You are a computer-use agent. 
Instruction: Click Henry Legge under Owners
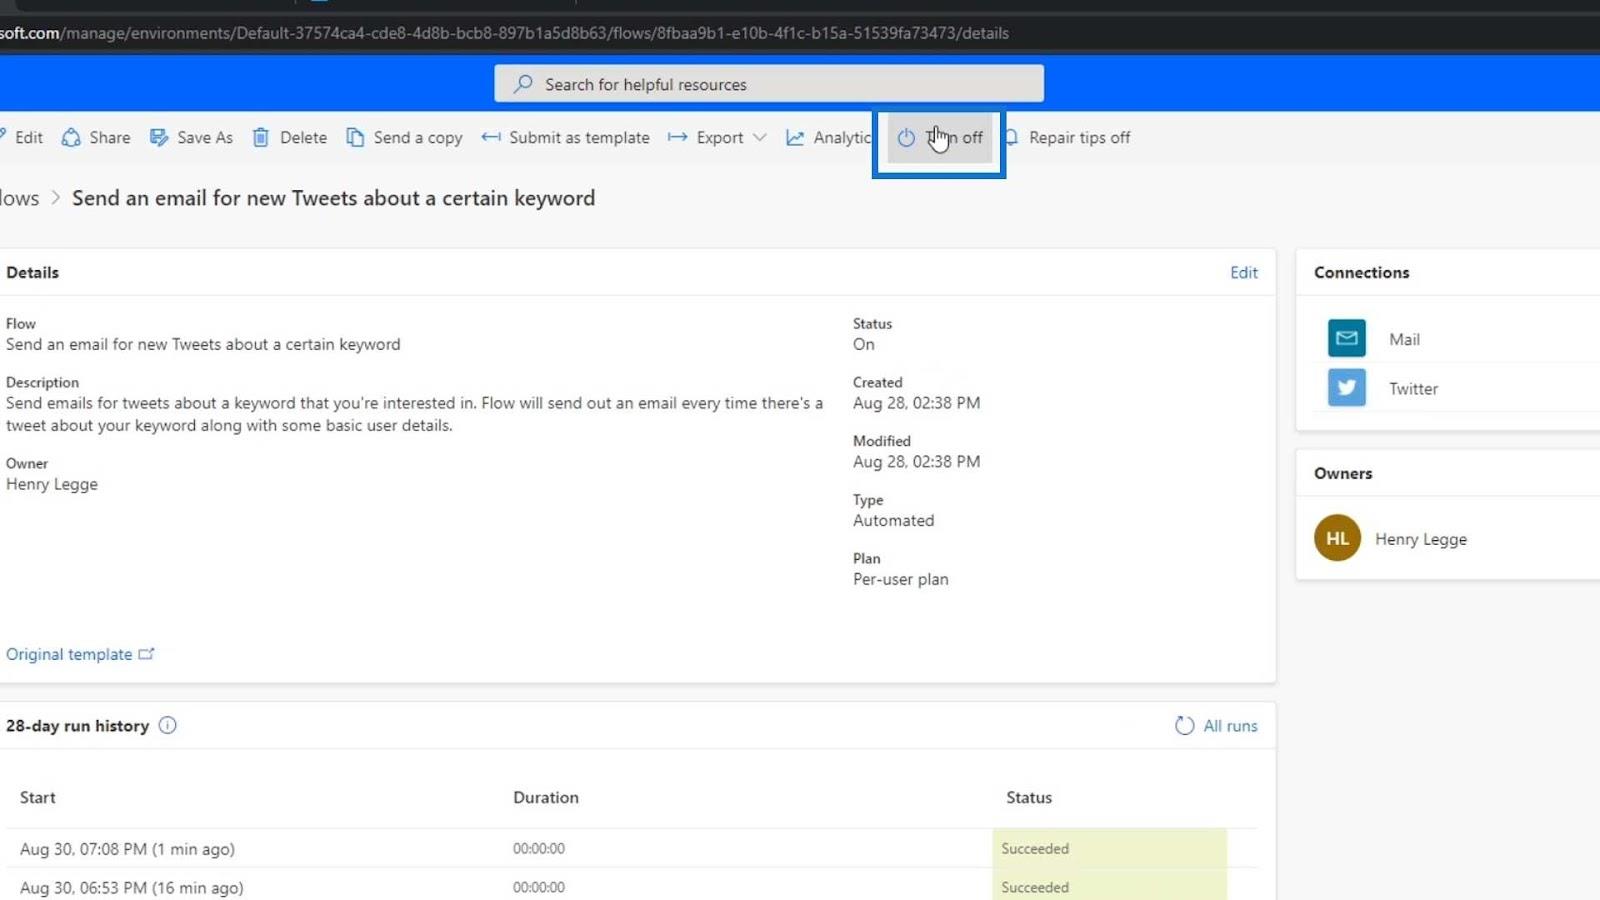click(1420, 539)
